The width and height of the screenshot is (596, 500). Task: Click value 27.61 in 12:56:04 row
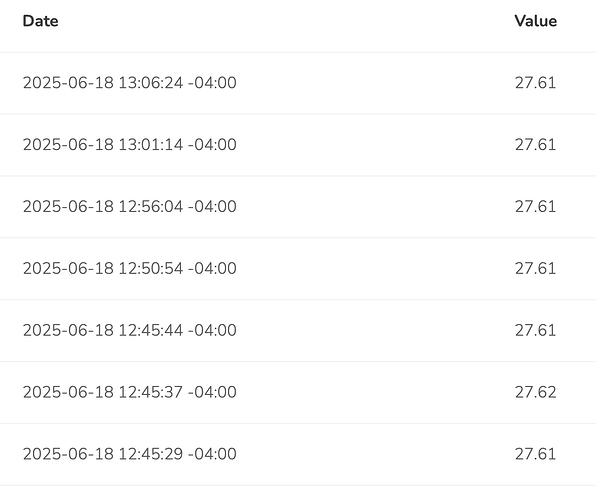point(536,207)
